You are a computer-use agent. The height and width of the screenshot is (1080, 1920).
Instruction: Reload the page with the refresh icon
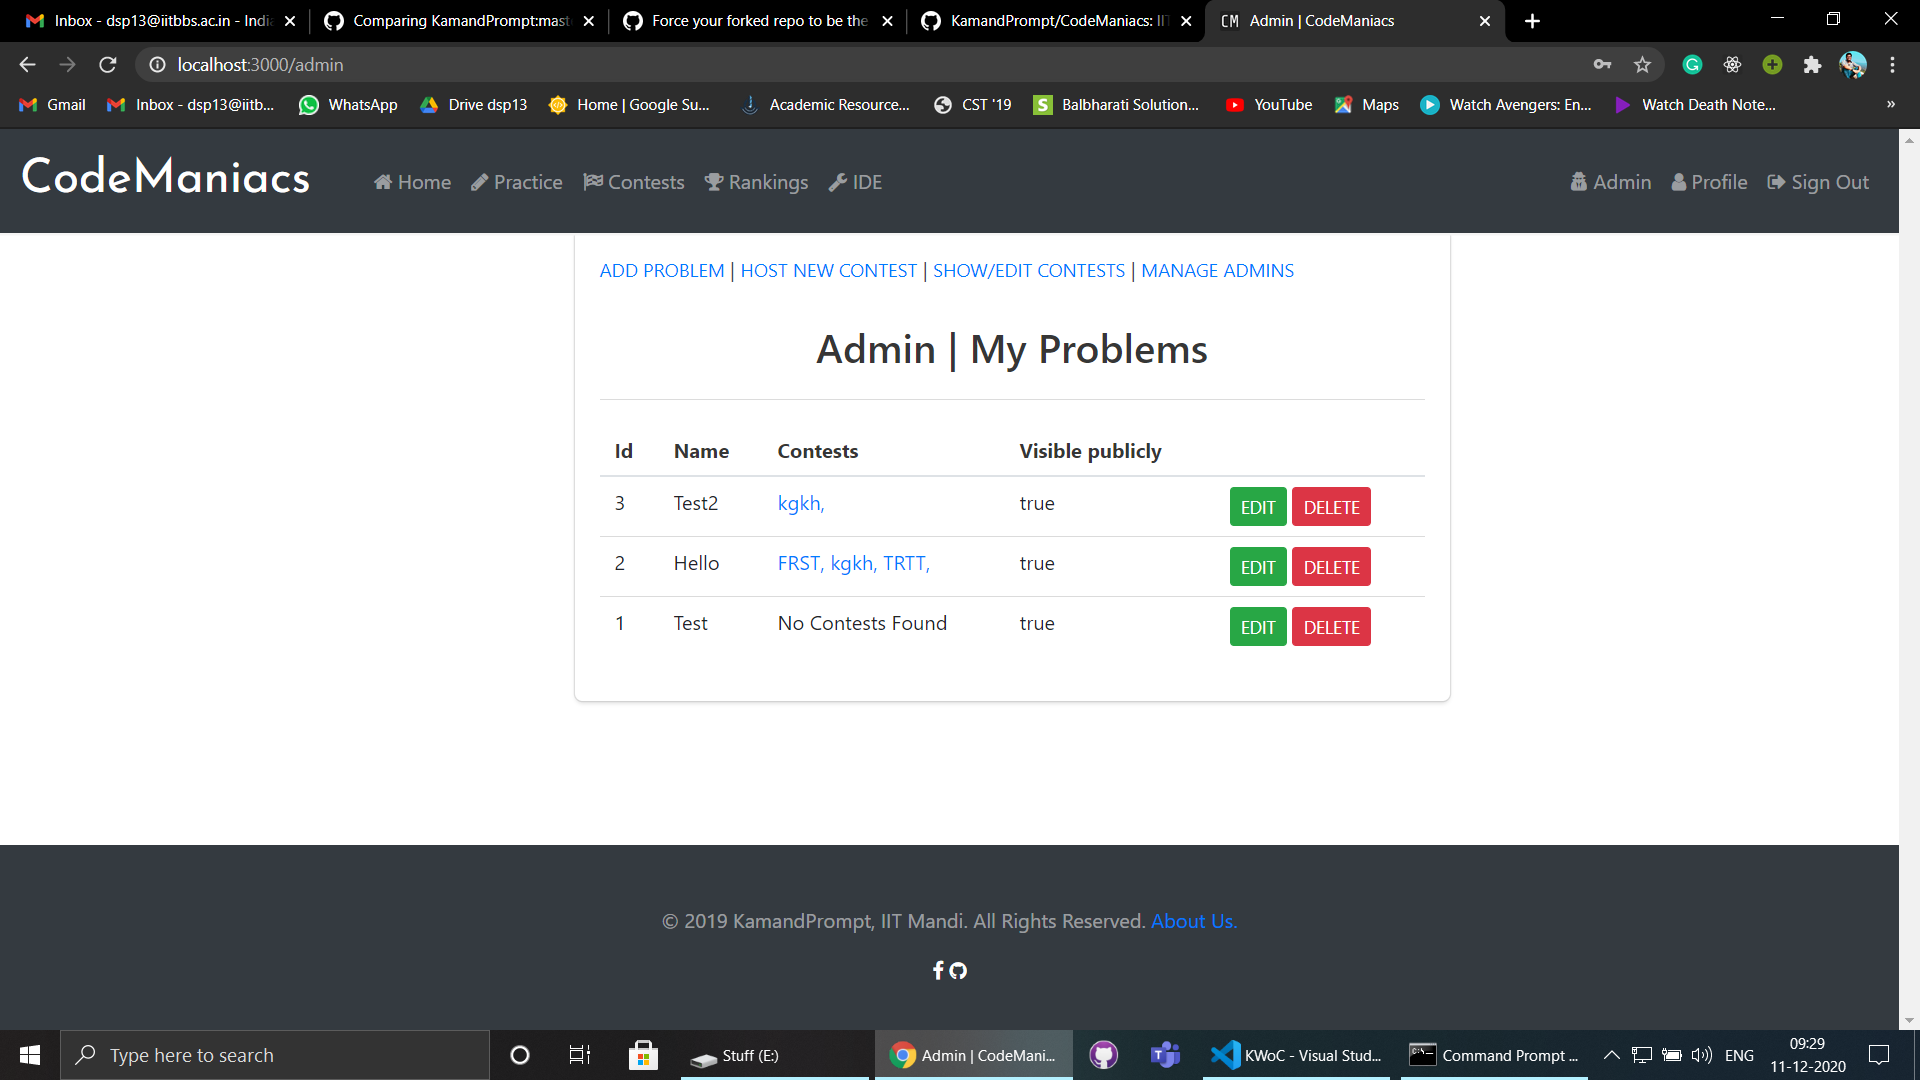point(108,65)
